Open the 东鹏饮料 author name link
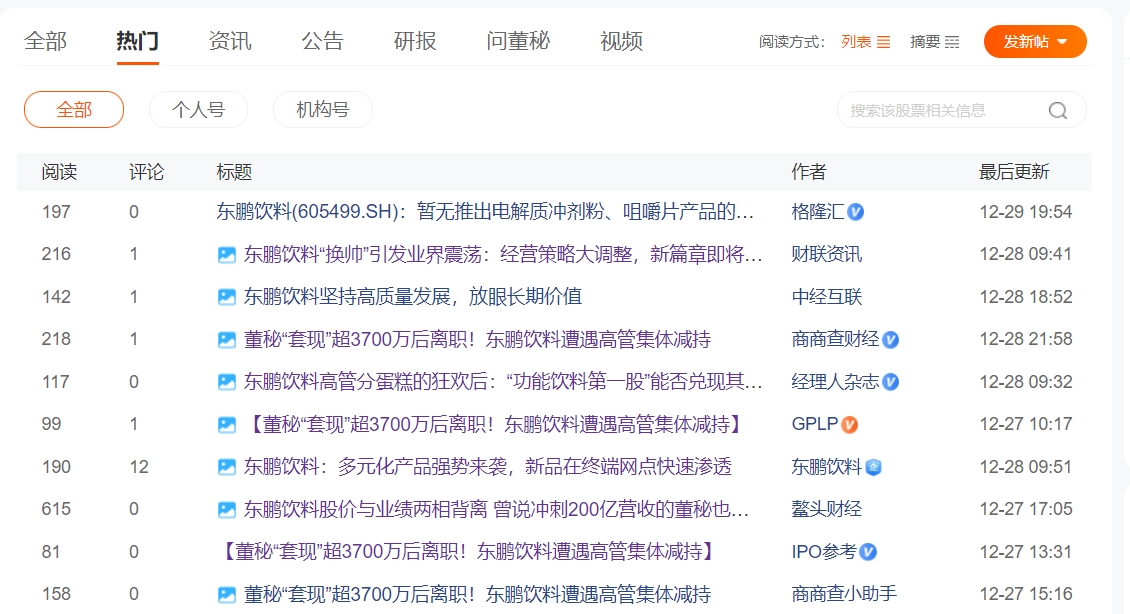This screenshot has height=614, width=1130. (x=827, y=467)
